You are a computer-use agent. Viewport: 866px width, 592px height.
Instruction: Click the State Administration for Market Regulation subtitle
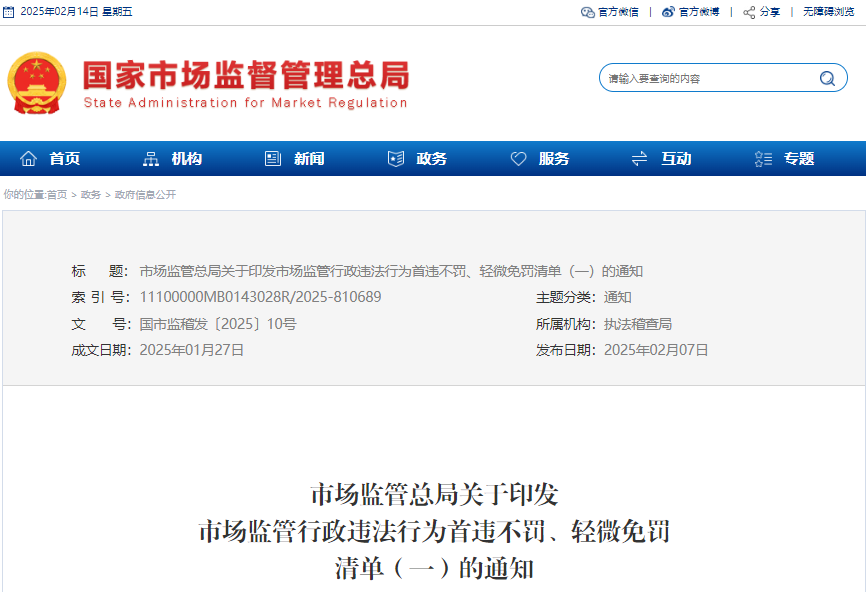[245, 103]
